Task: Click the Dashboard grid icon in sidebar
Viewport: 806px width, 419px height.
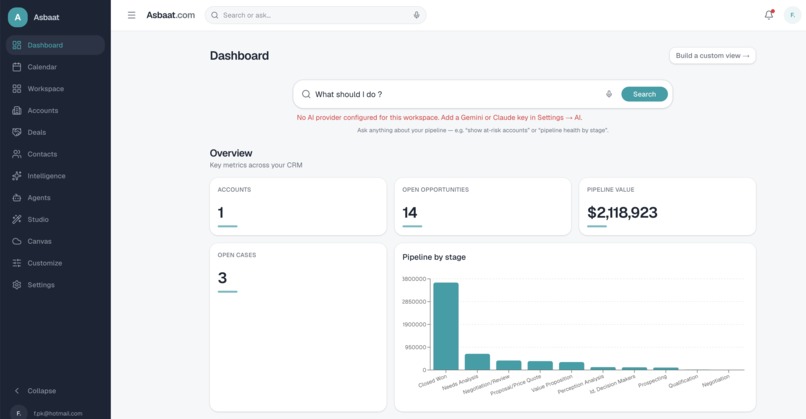Action: pos(17,45)
